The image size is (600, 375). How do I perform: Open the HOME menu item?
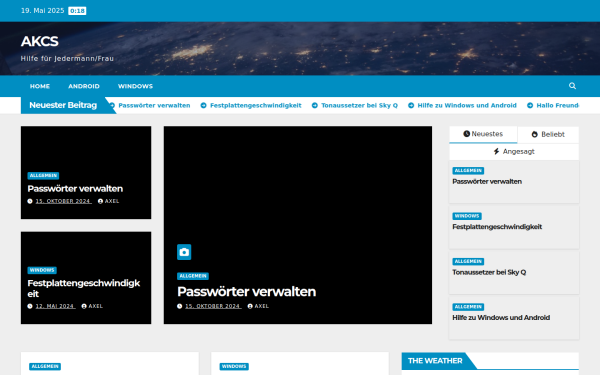click(40, 86)
